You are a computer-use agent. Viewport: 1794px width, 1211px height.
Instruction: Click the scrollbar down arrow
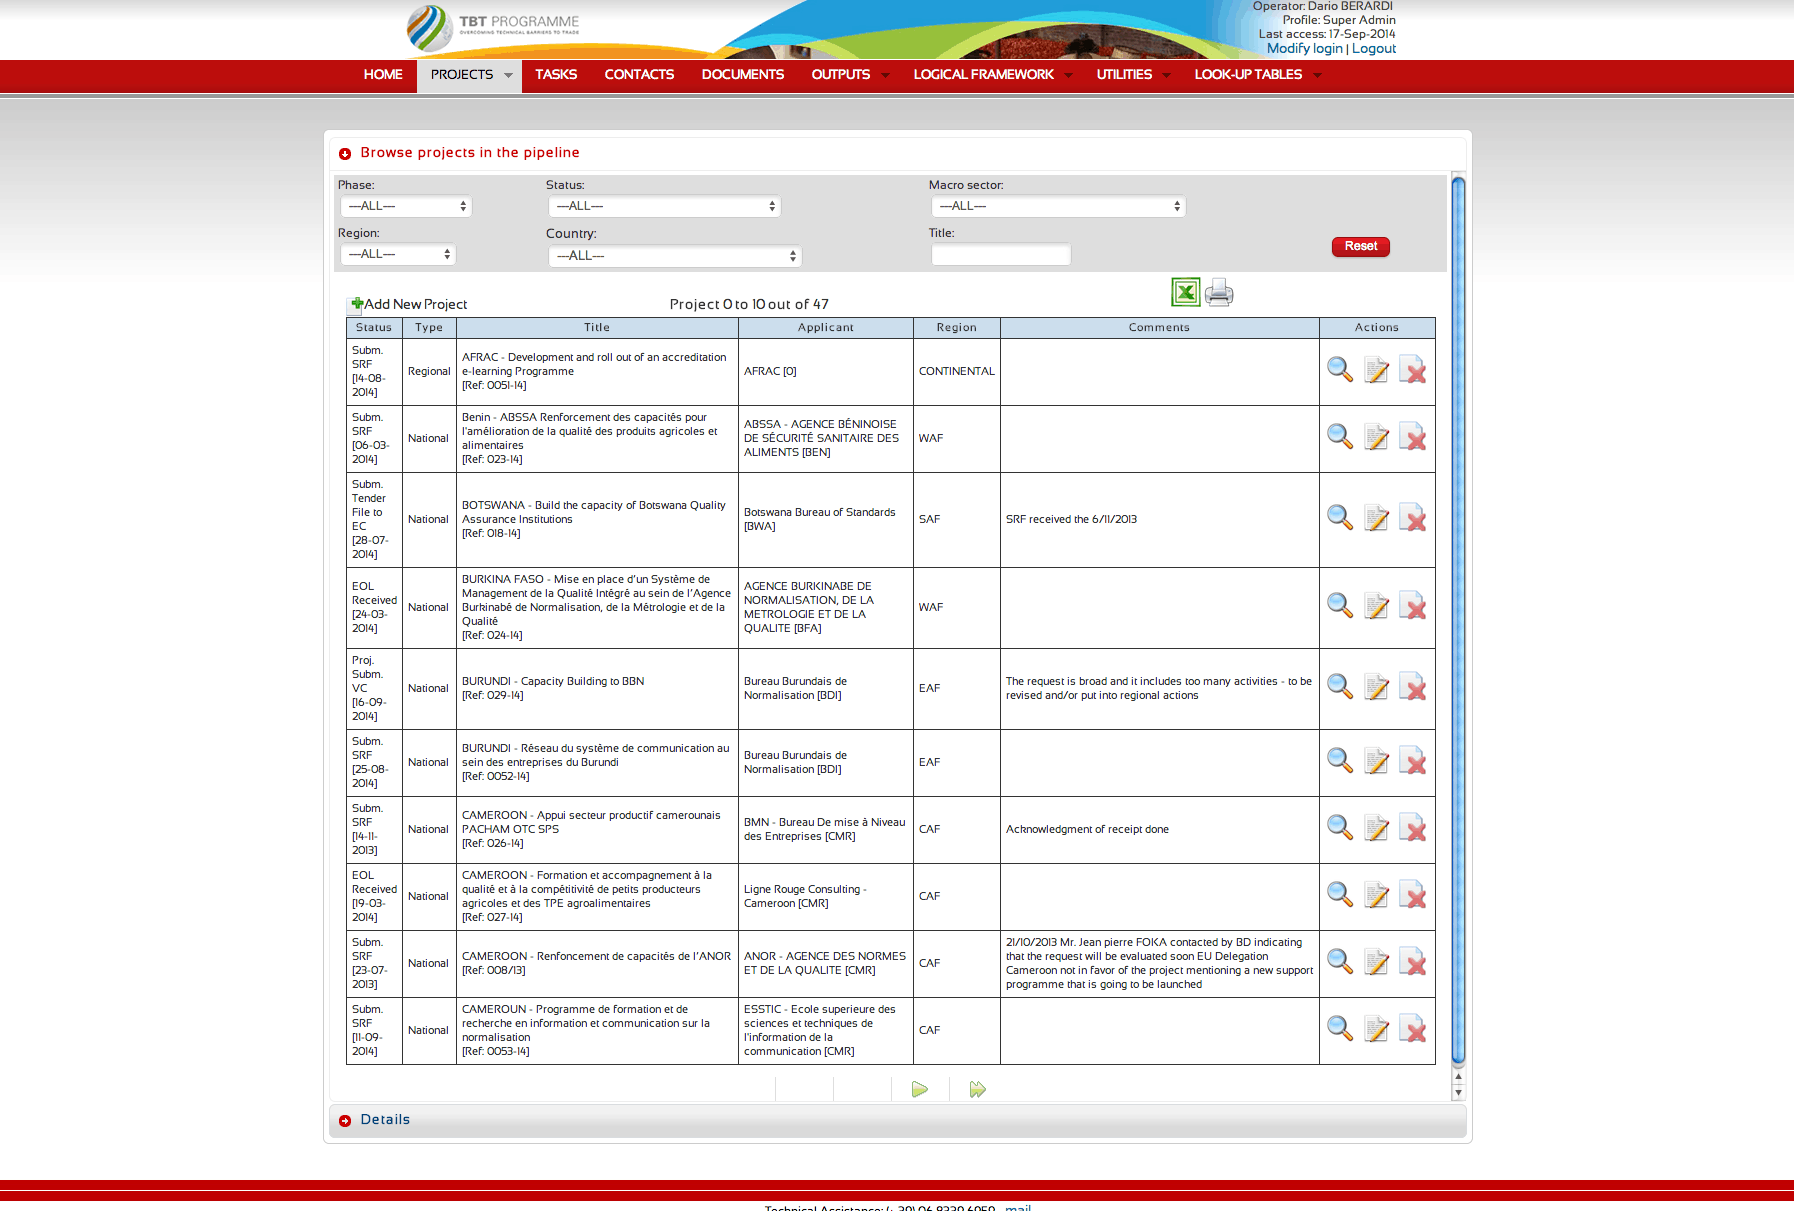[x=1458, y=1092]
